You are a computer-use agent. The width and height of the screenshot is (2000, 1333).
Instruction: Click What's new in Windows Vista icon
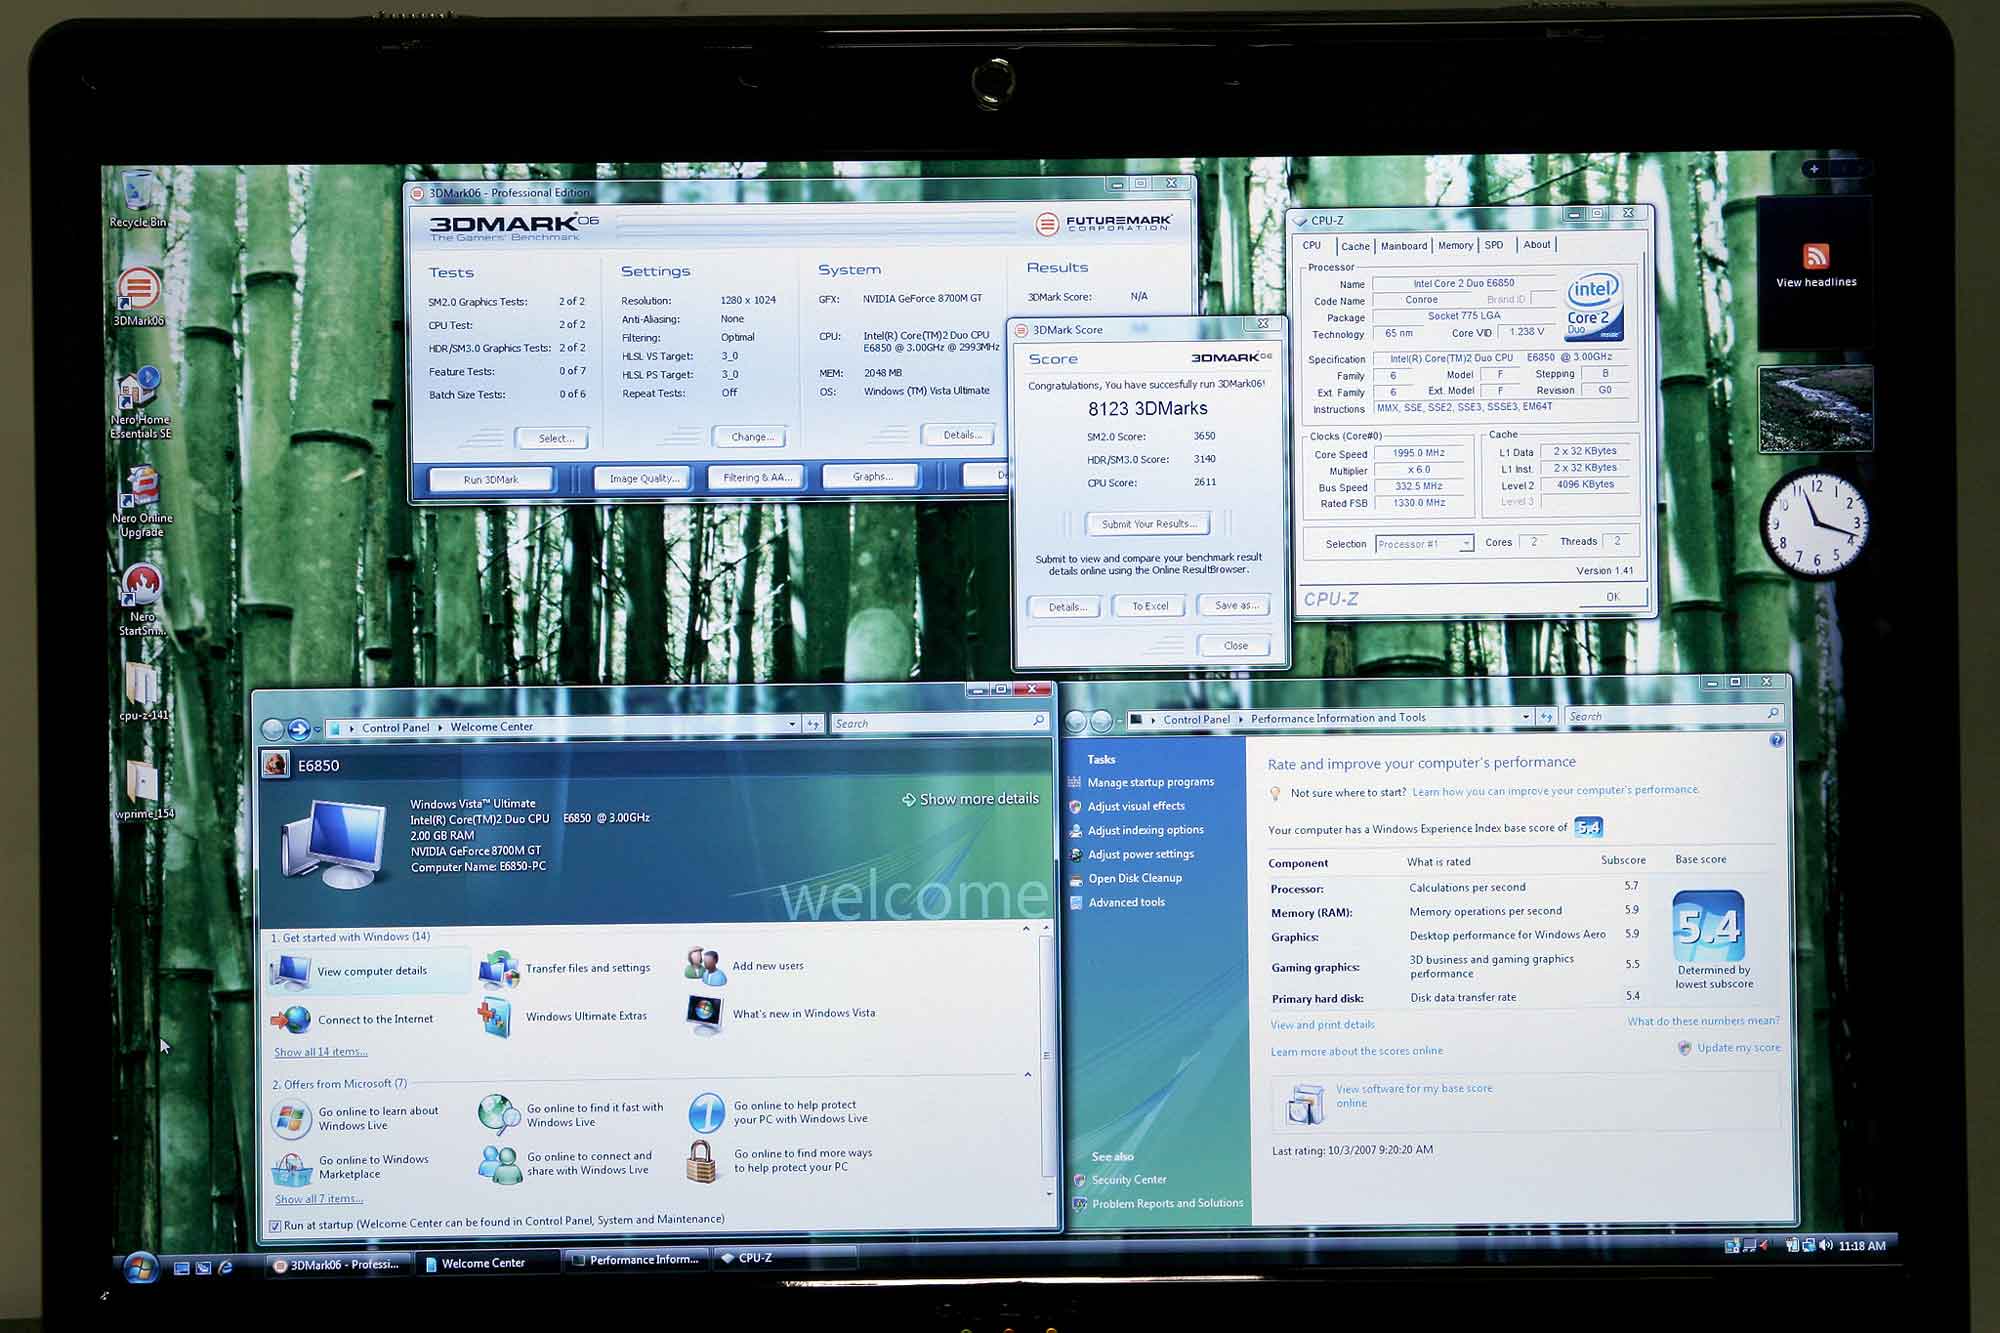pyautogui.click(x=705, y=1013)
